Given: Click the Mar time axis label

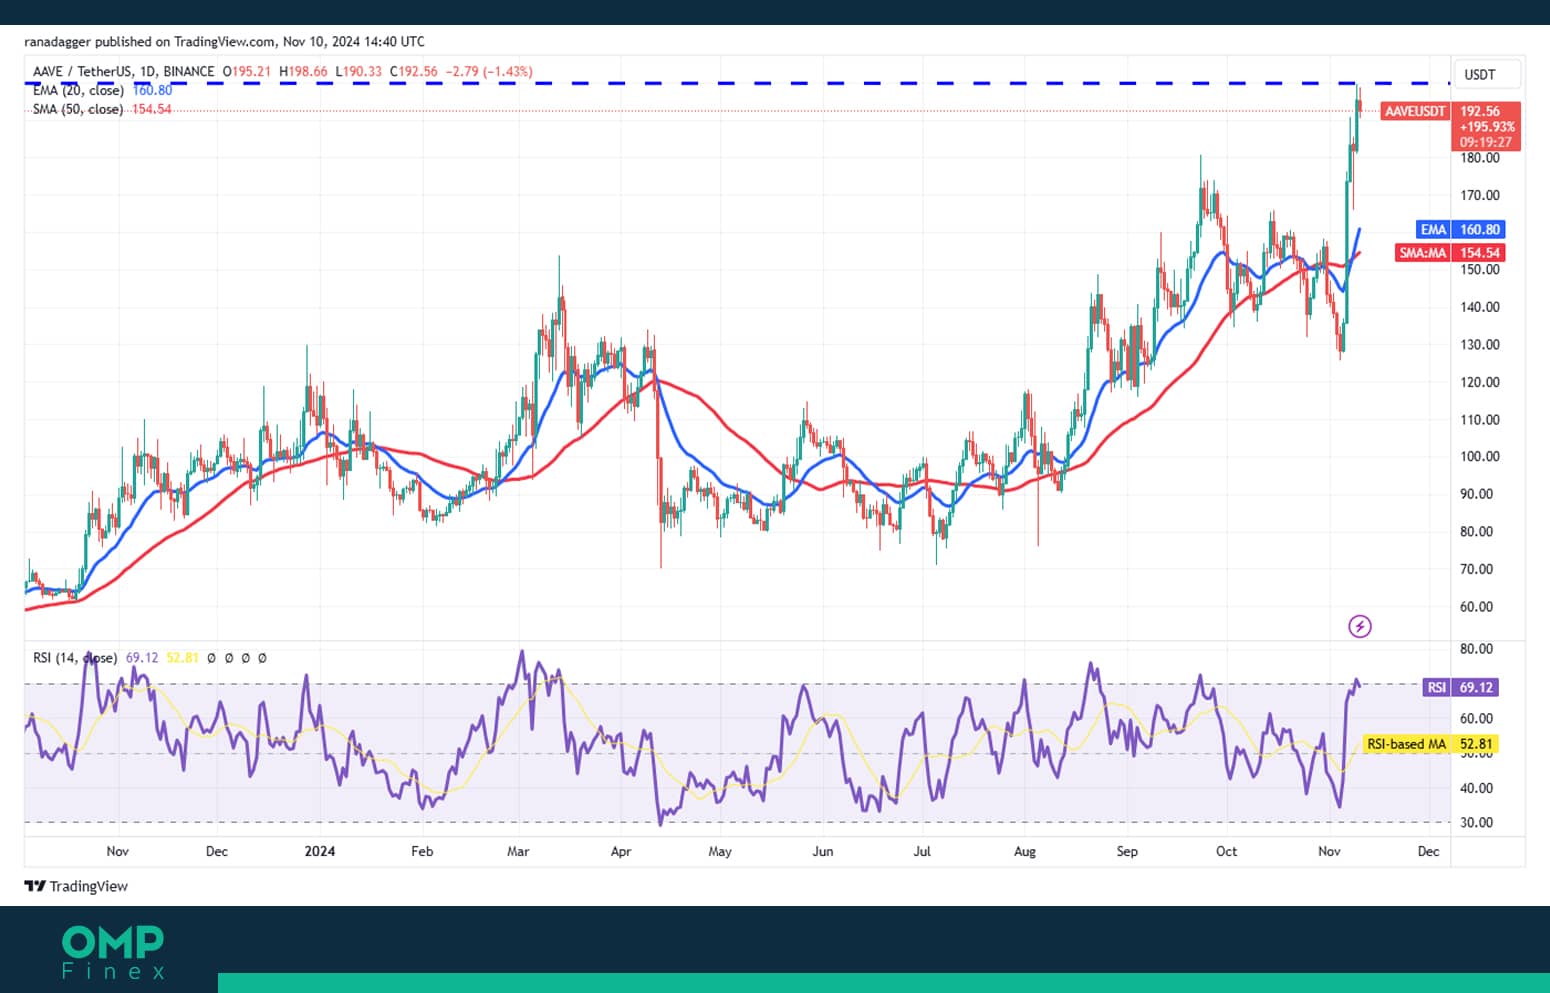Looking at the screenshot, I should click(x=518, y=852).
